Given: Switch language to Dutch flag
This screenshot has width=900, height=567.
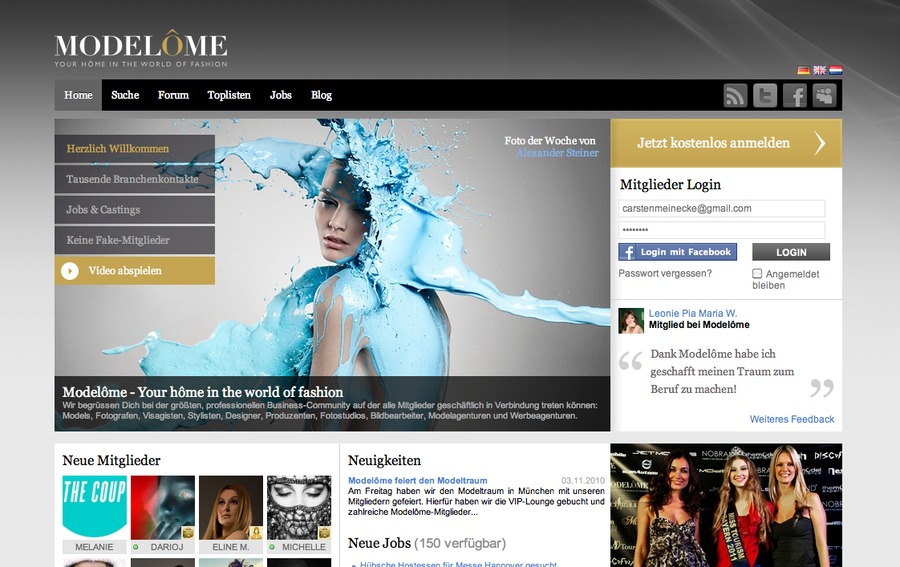Looking at the screenshot, I should (x=836, y=70).
